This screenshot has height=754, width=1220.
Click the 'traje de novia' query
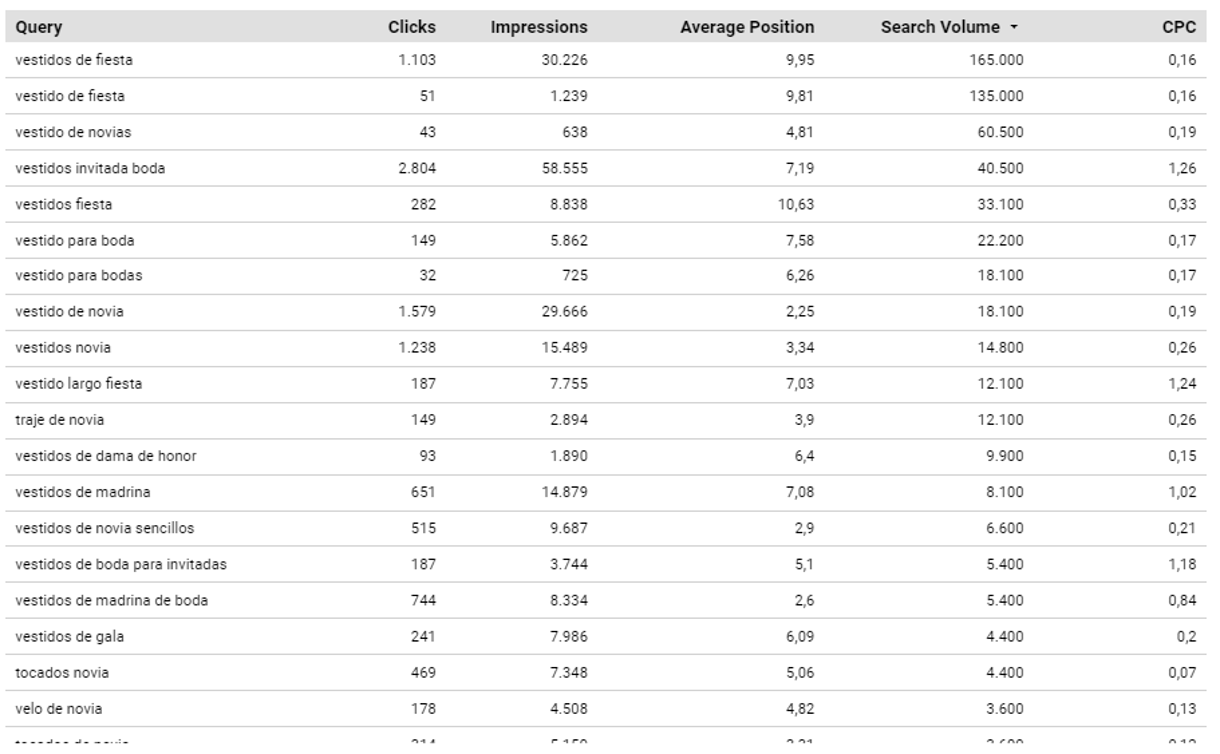pyautogui.click(x=59, y=420)
